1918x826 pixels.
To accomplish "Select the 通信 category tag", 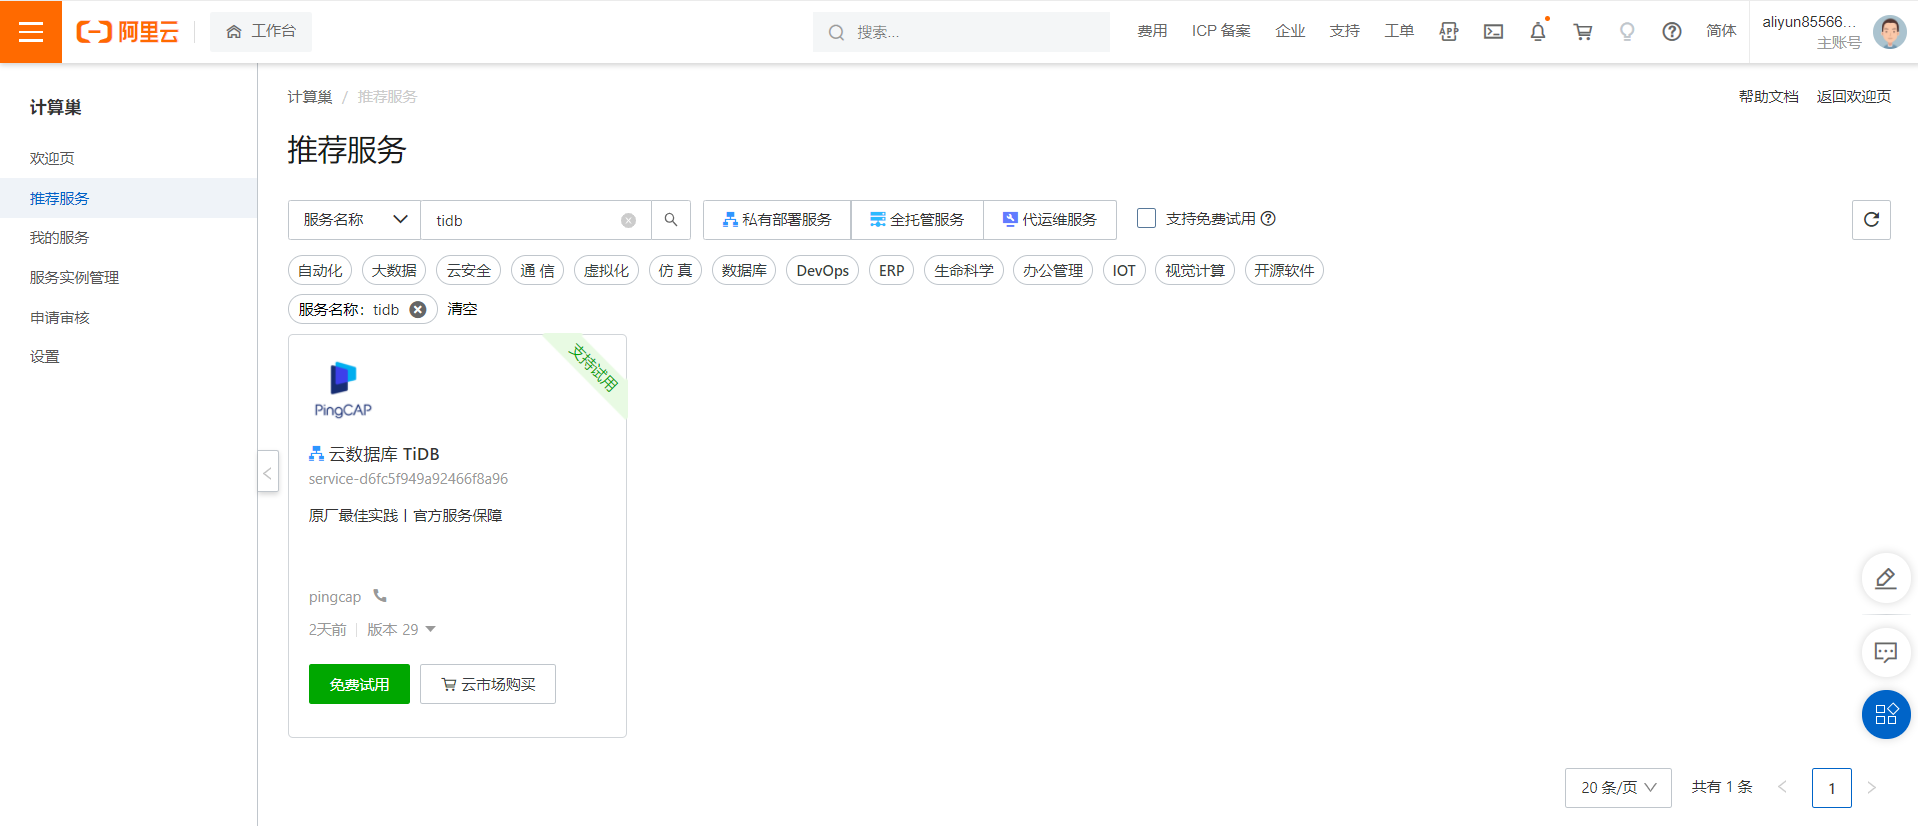I will [x=537, y=270].
